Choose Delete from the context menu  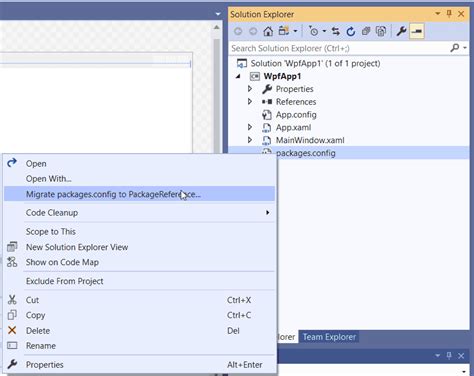point(139,331)
